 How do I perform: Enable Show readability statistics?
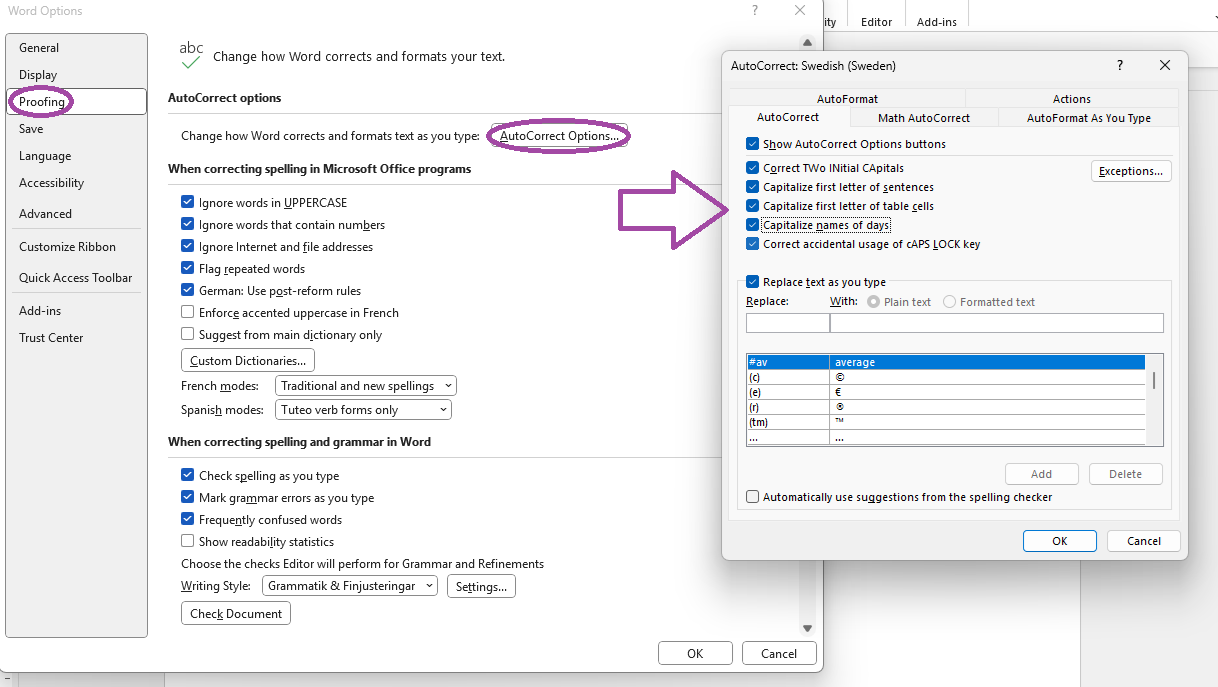[187, 540]
